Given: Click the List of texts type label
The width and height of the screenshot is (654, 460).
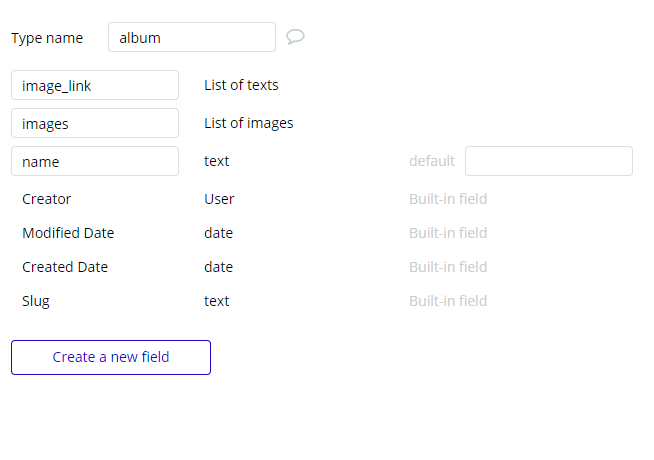Looking at the screenshot, I should (241, 86).
